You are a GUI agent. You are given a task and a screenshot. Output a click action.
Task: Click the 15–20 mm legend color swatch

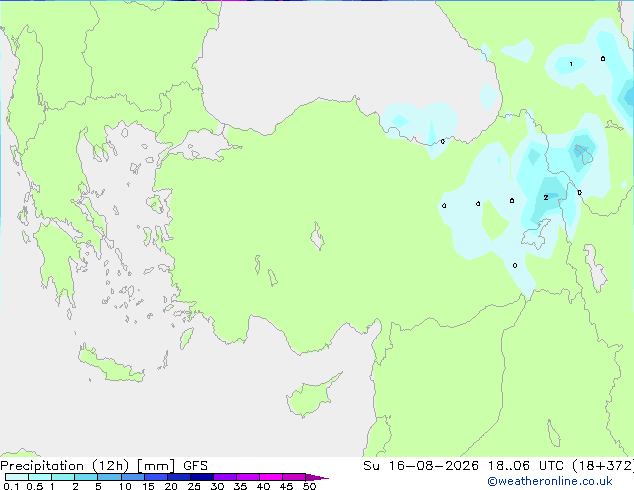point(156,477)
